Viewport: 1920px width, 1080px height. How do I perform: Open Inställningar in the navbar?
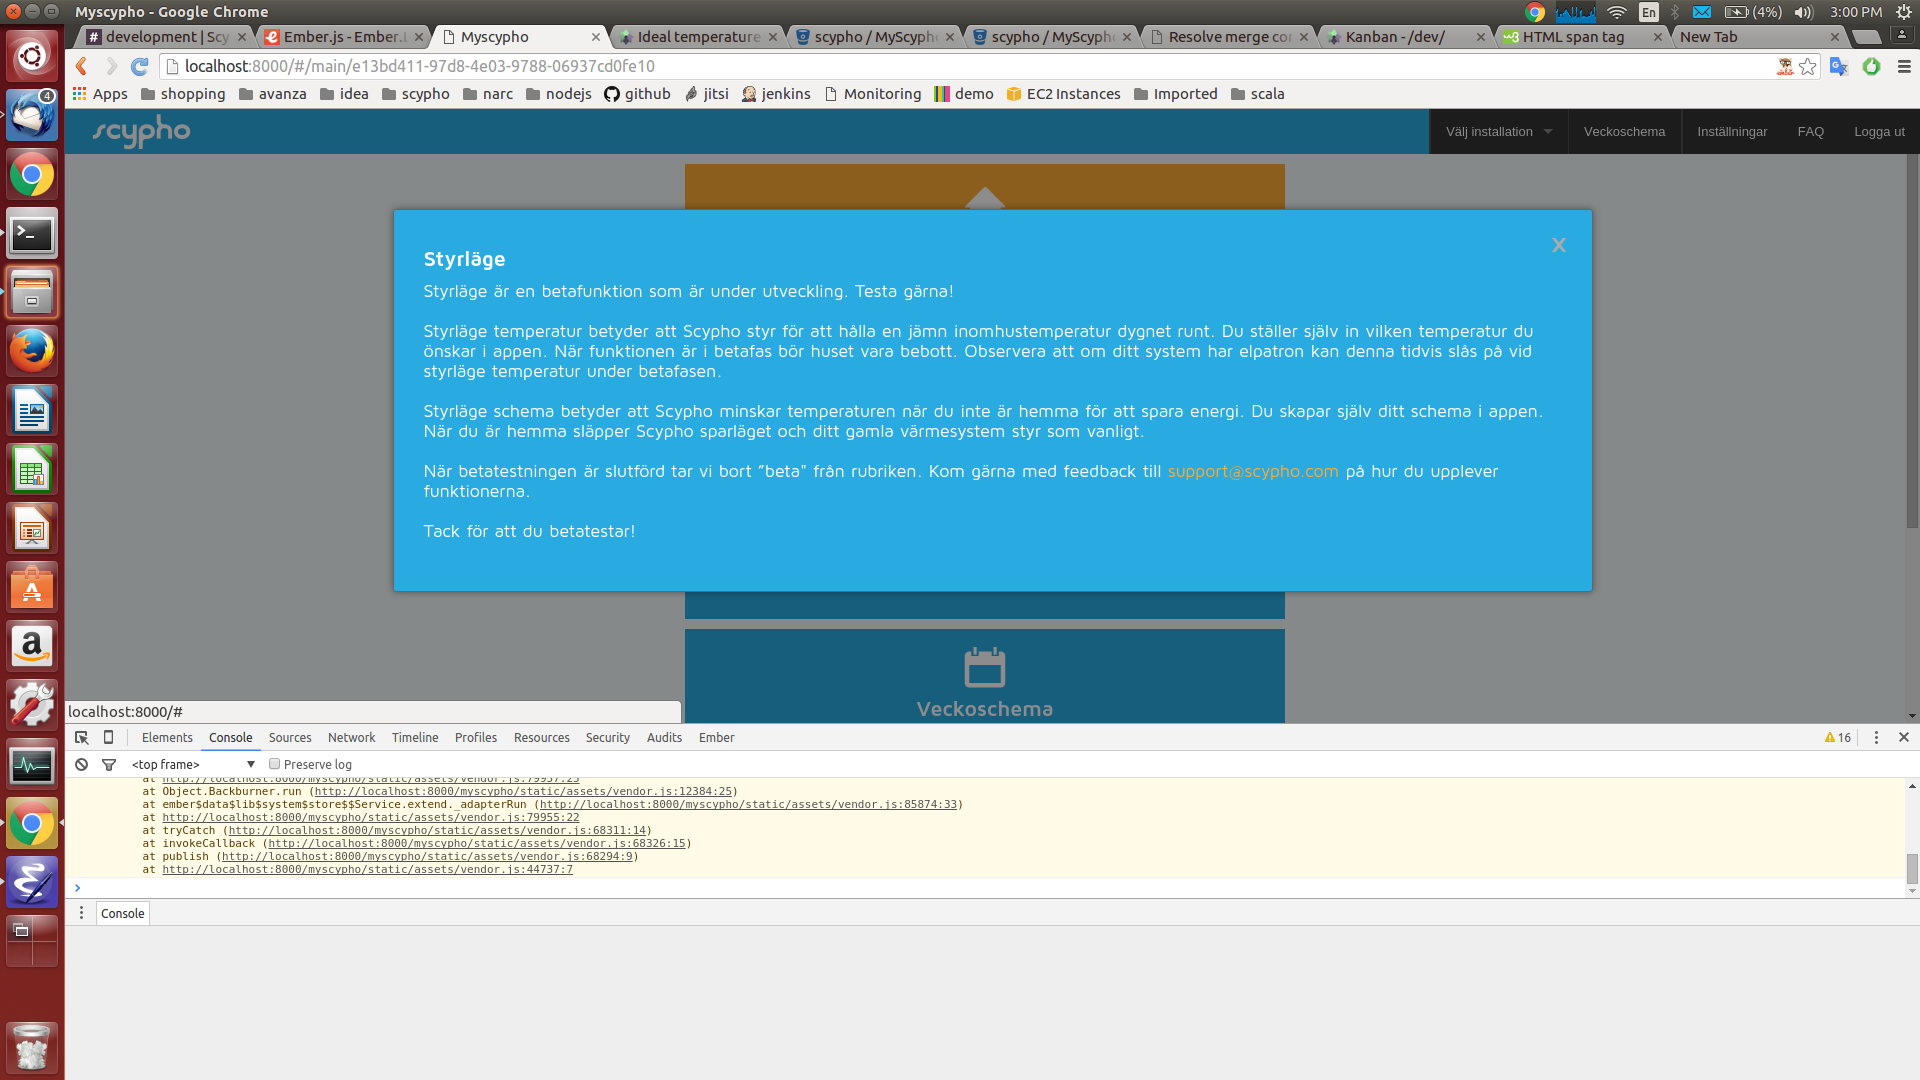coord(1731,132)
